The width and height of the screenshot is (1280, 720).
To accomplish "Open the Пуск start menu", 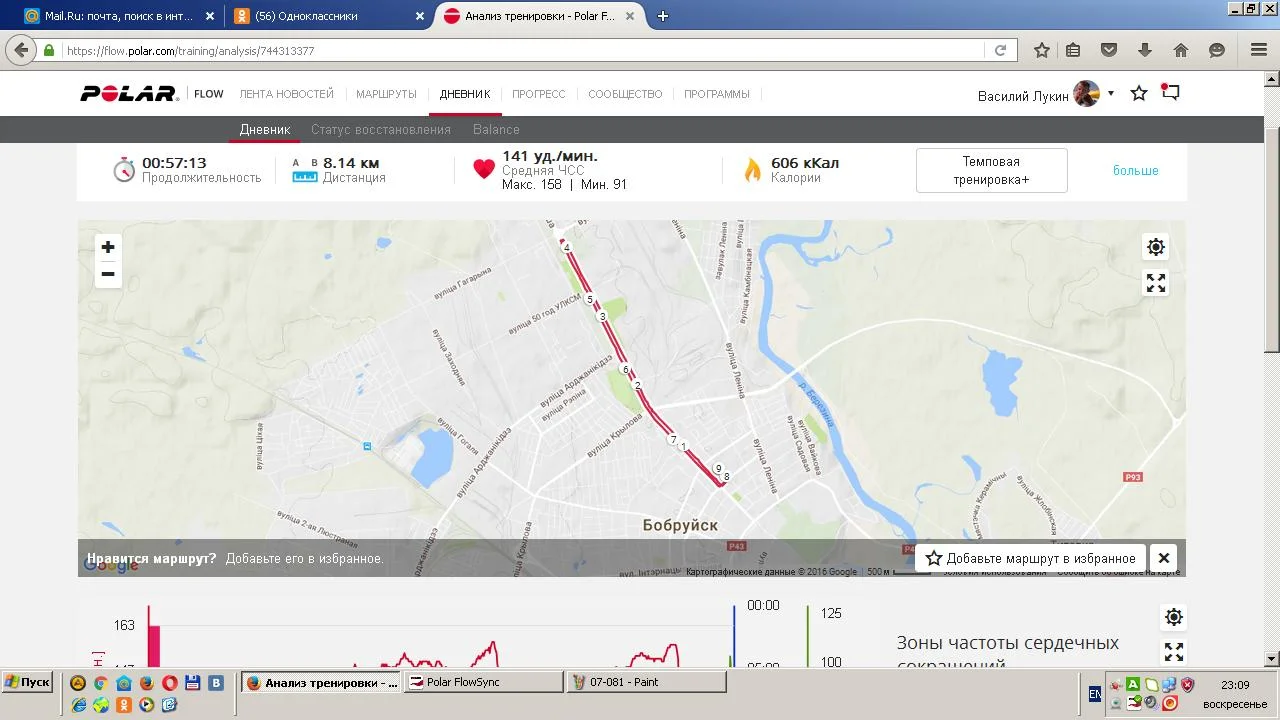I will click(x=27, y=682).
